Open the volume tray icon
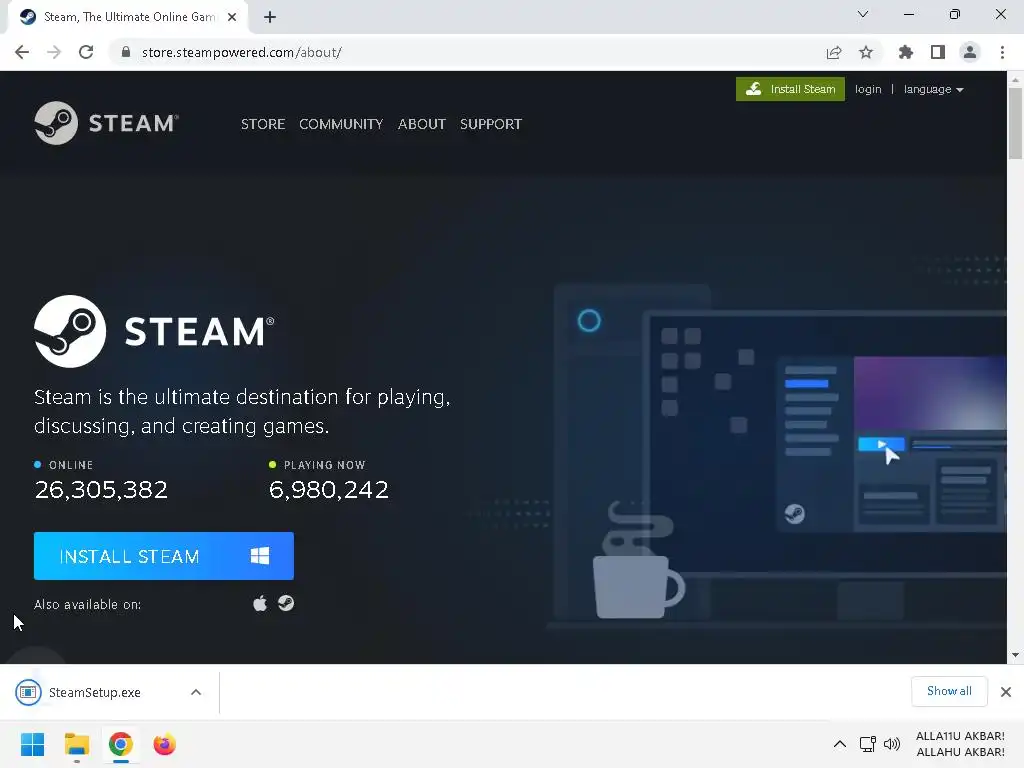 891,744
